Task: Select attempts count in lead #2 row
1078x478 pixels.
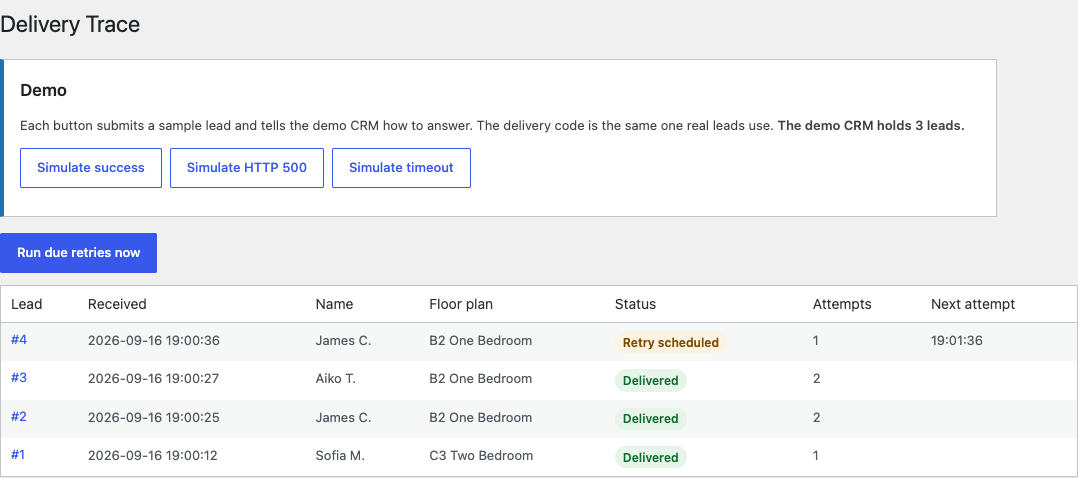Action: coord(816,417)
